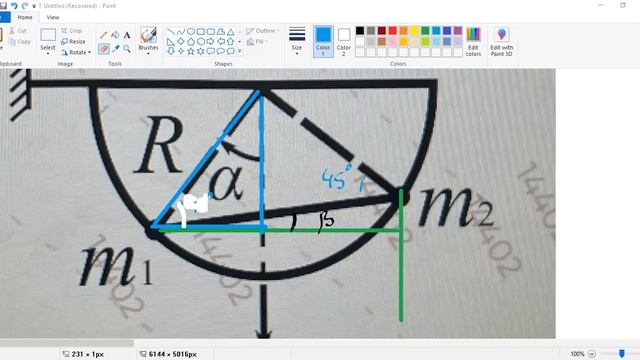Select the Text tool
The height and width of the screenshot is (360, 640).
[127, 36]
